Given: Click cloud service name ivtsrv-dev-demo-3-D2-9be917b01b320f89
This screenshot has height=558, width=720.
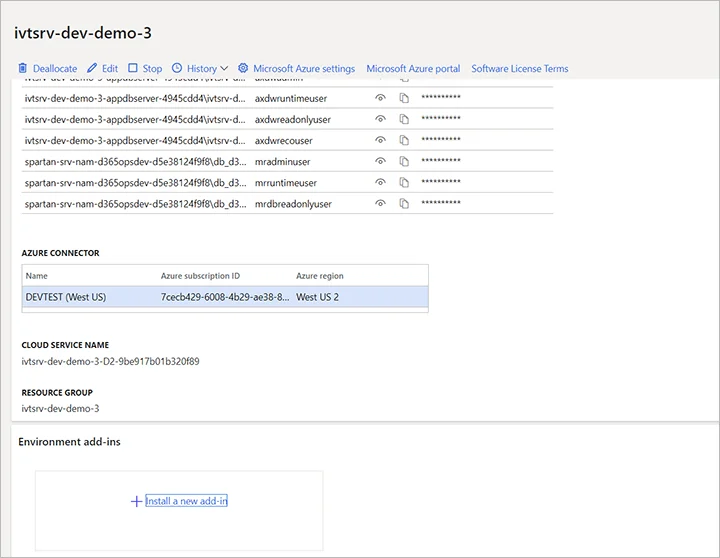Looking at the screenshot, I should tap(110, 361).
